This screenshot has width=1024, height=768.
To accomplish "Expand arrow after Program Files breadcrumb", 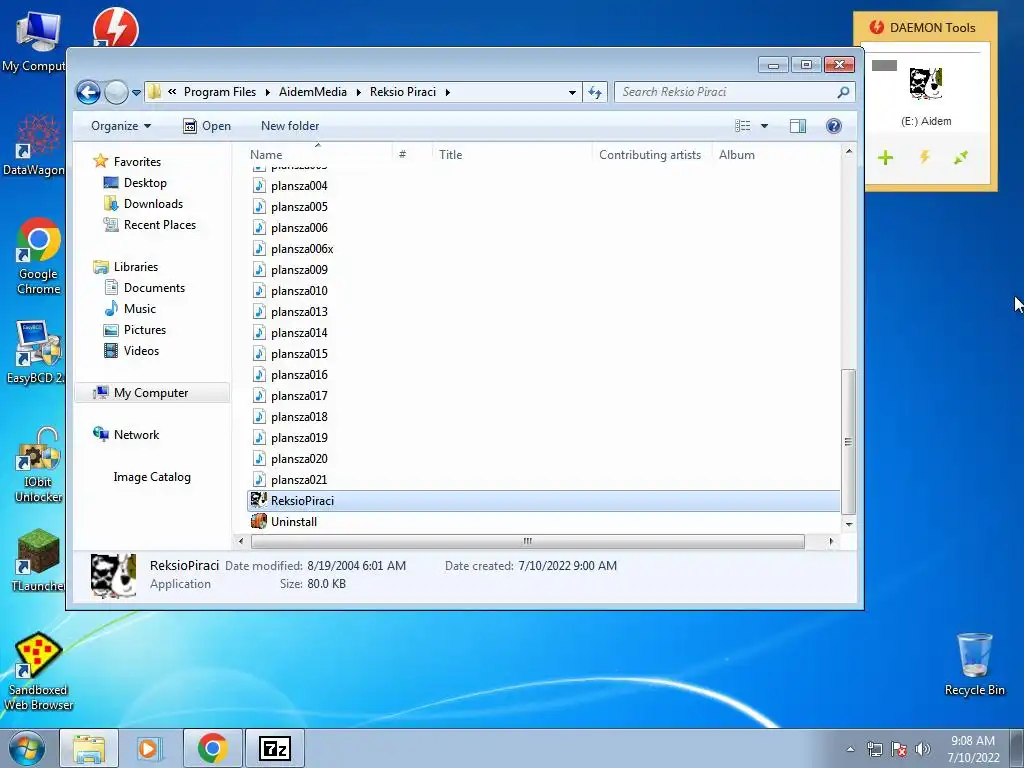I will click(x=267, y=93).
